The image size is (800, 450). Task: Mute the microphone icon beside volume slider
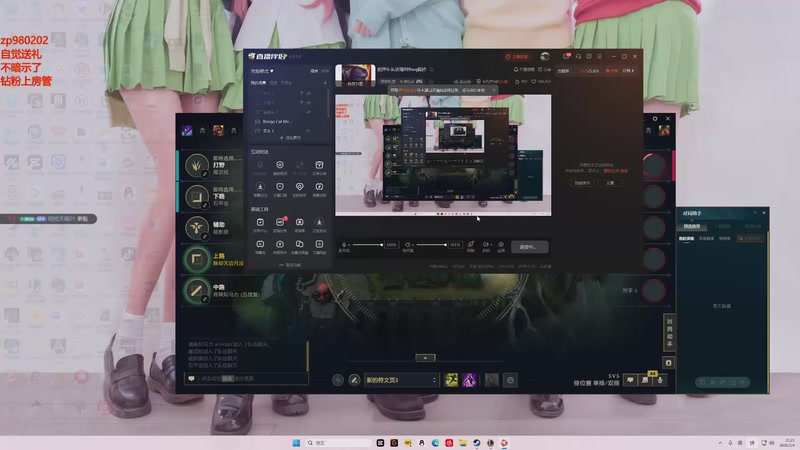point(344,245)
